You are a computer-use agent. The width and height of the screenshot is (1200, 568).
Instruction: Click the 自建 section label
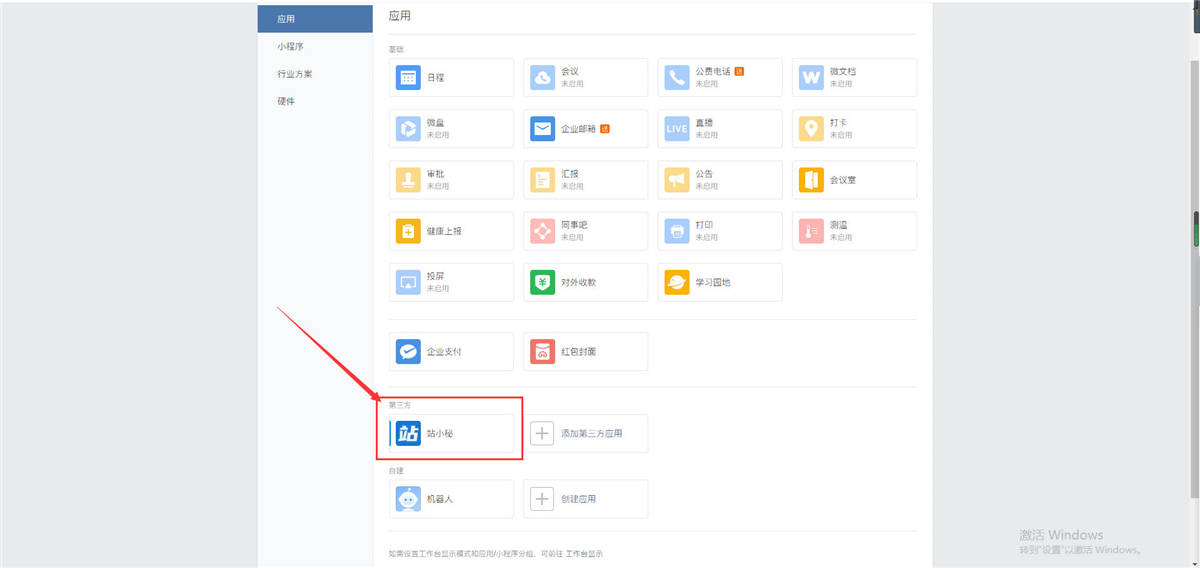[x=397, y=470]
